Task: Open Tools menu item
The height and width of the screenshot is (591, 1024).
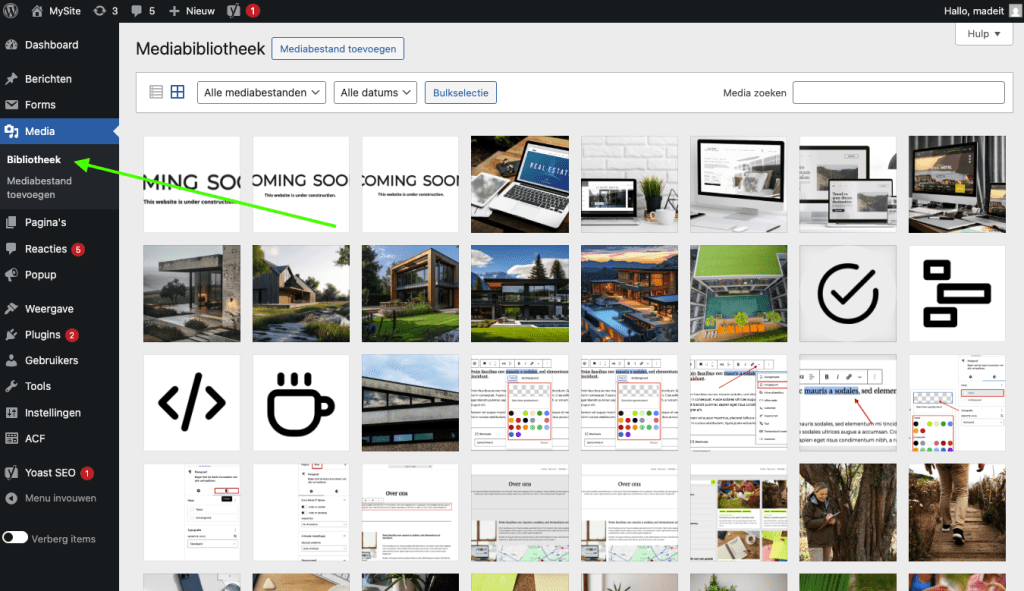Action: [x=59, y=386]
